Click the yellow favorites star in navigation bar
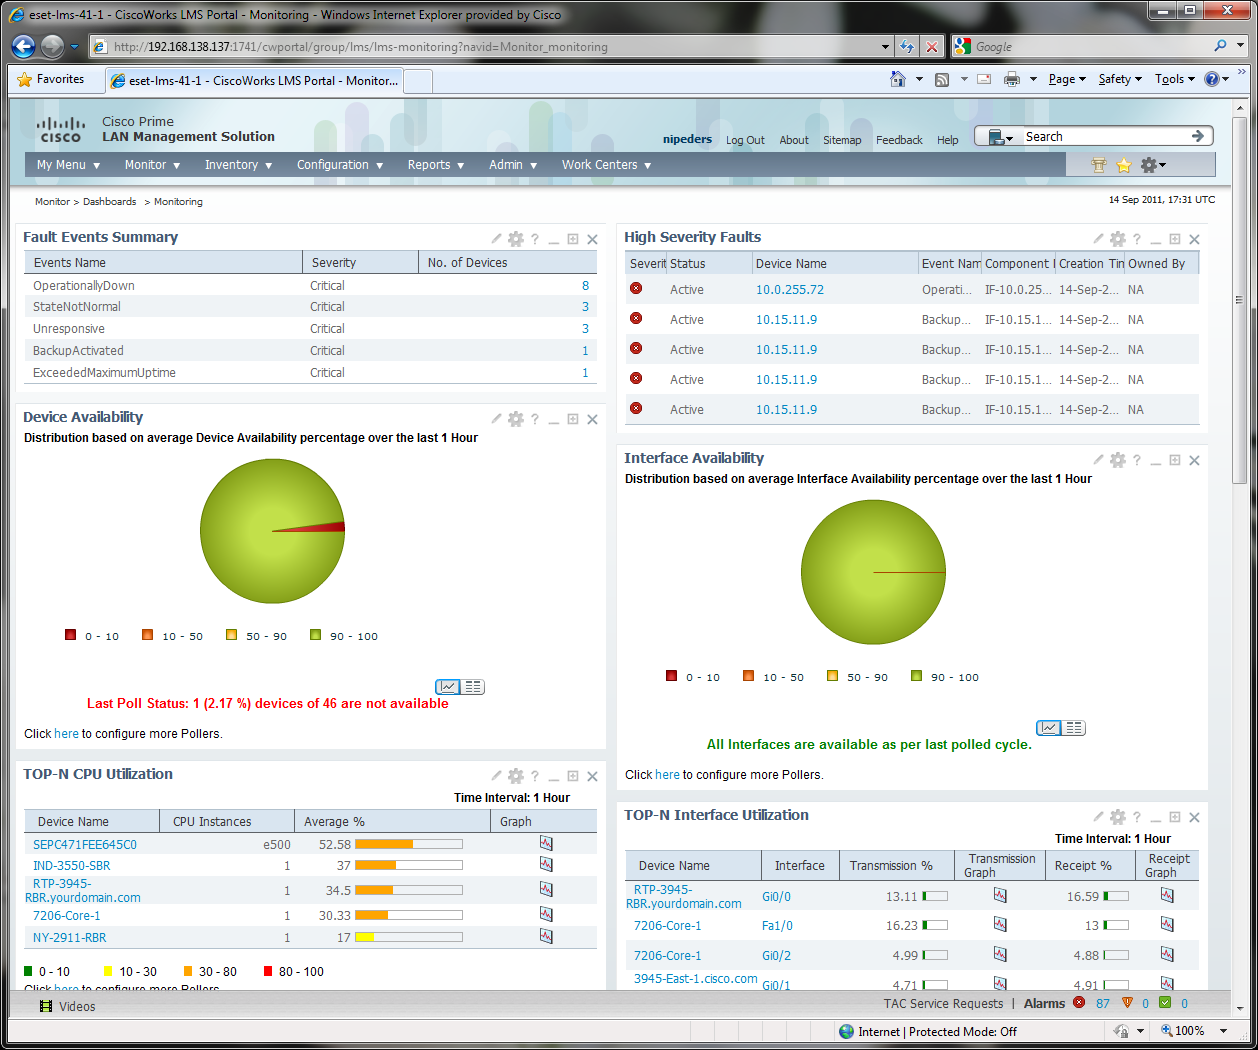Image resolution: width=1258 pixels, height=1050 pixels. [1123, 165]
